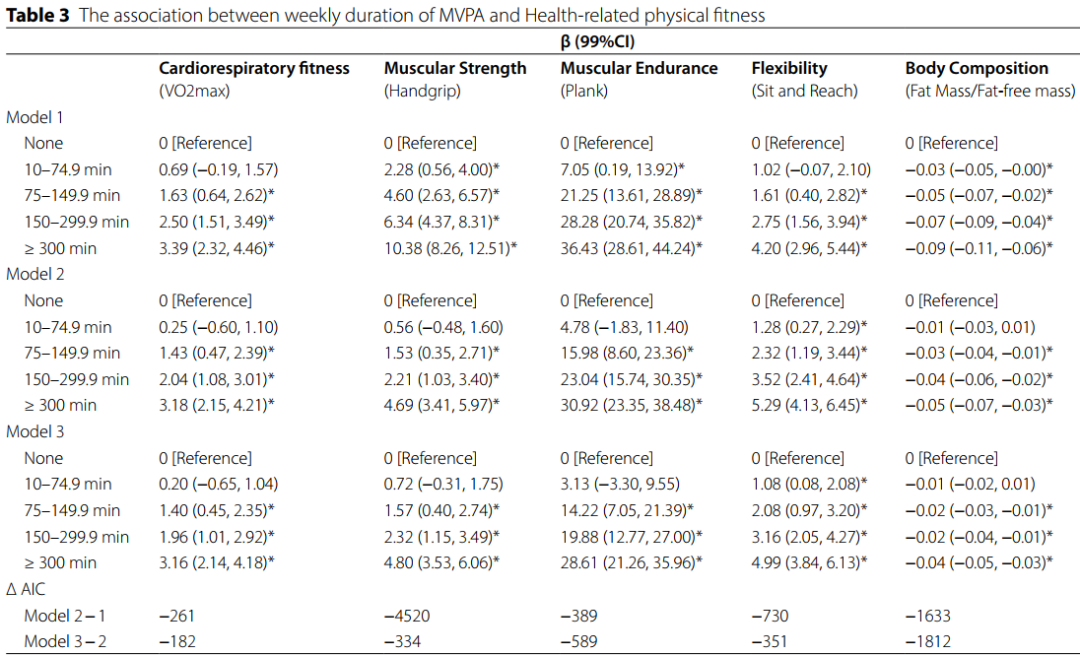Select the Body Composition column header
Screen dimensions: 1080x656
pos(976,69)
